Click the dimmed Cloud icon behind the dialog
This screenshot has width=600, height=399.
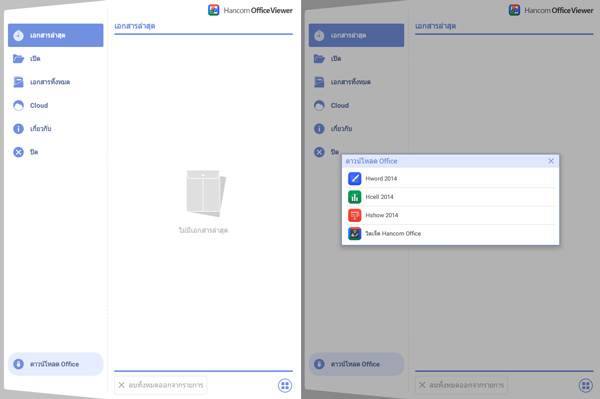coord(319,105)
